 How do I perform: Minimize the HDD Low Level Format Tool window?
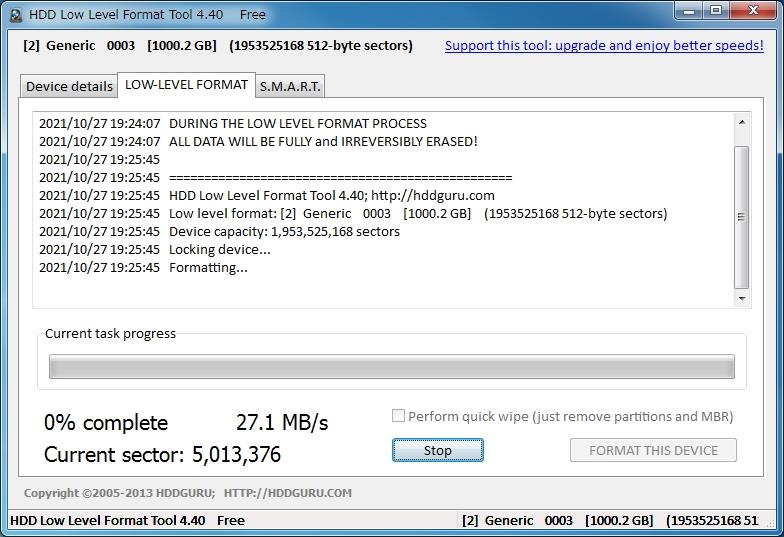coord(690,10)
